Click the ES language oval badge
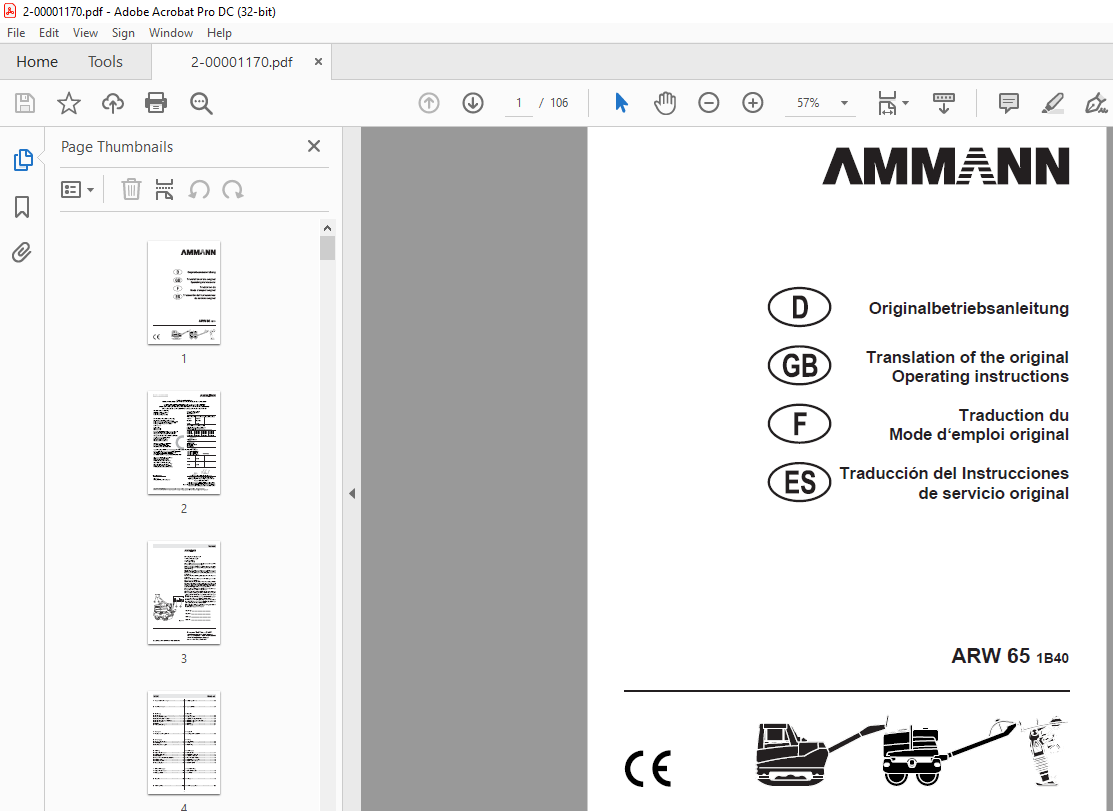 point(799,482)
